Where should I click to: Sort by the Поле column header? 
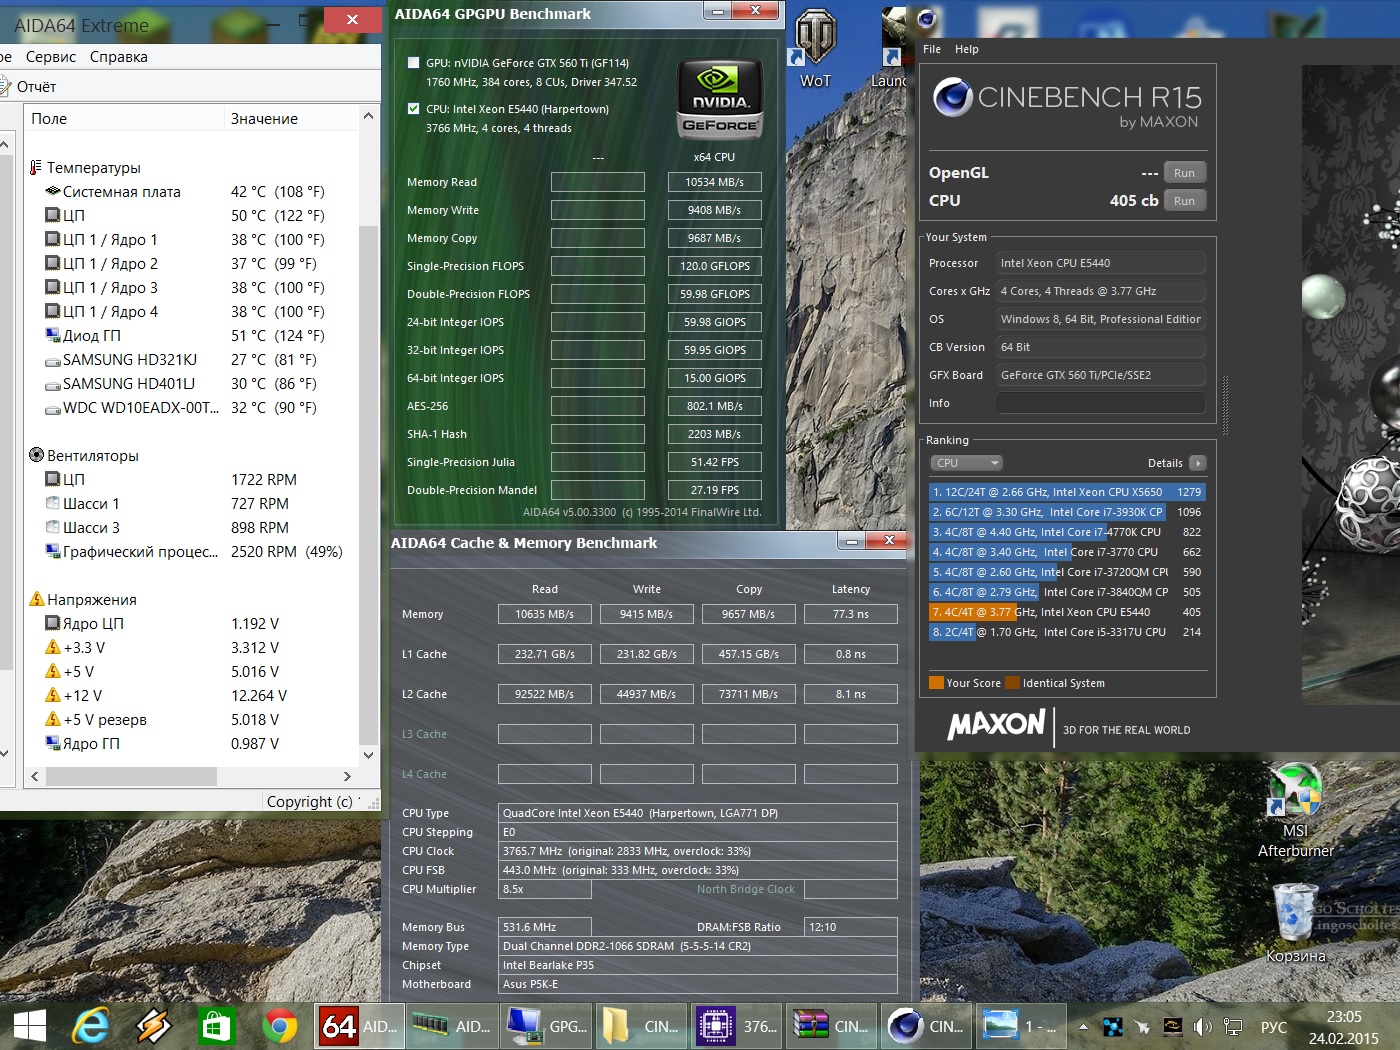(x=124, y=118)
